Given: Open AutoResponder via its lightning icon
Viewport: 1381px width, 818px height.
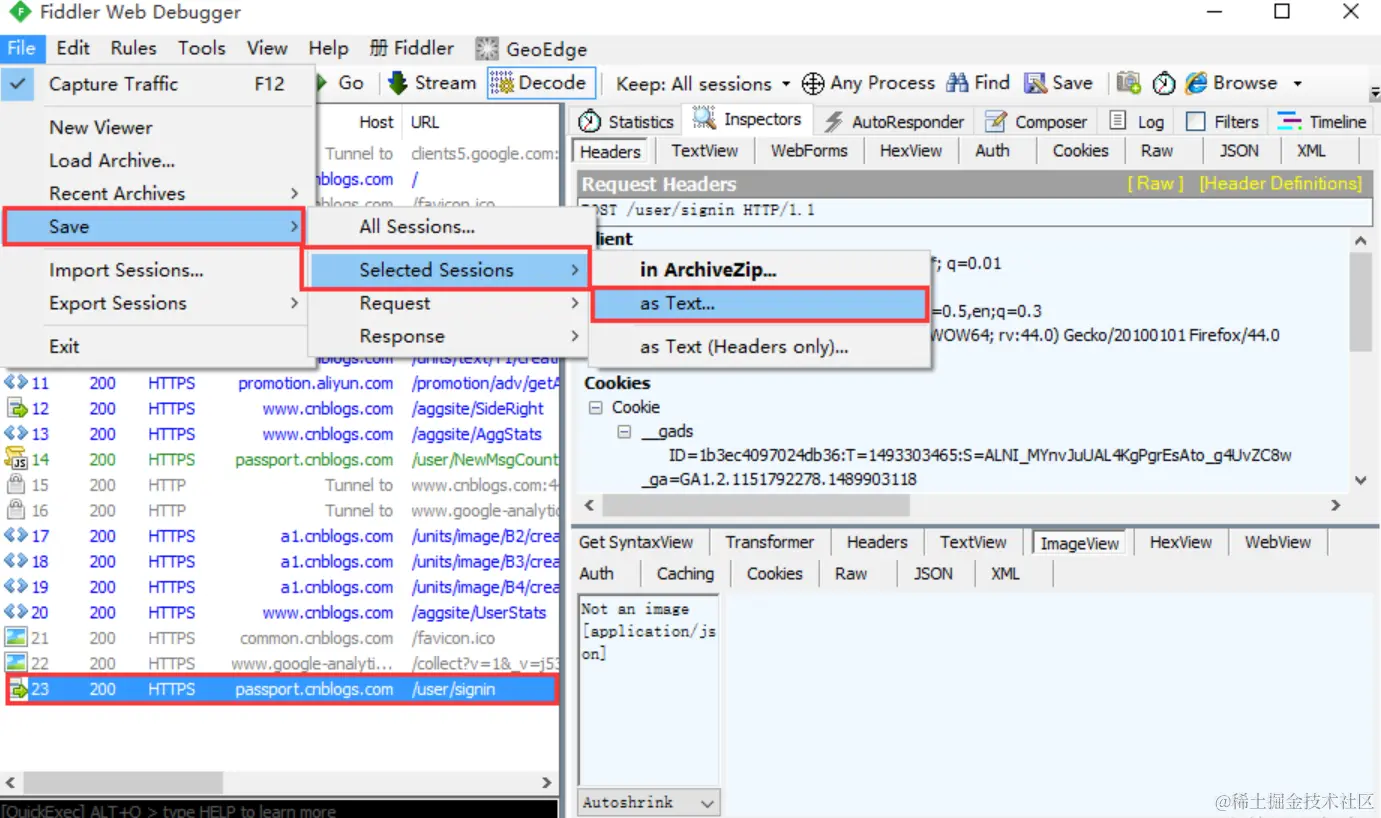Looking at the screenshot, I should point(833,122).
